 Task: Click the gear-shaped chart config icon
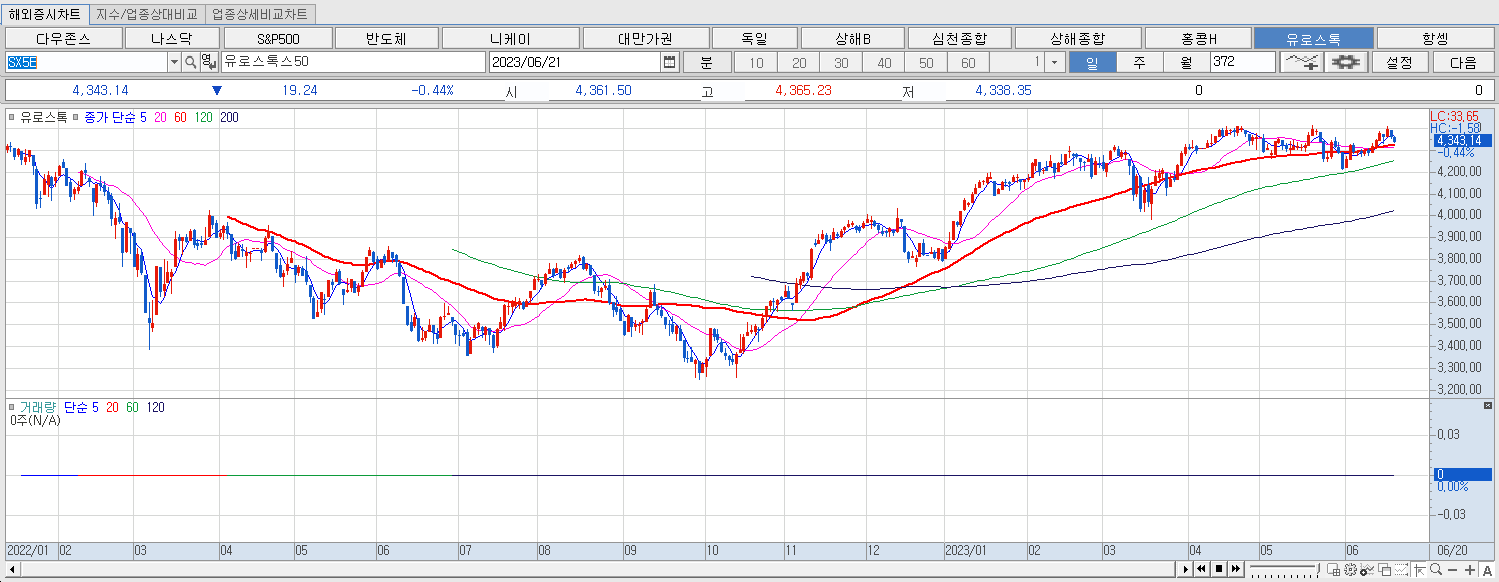[x=1347, y=62]
